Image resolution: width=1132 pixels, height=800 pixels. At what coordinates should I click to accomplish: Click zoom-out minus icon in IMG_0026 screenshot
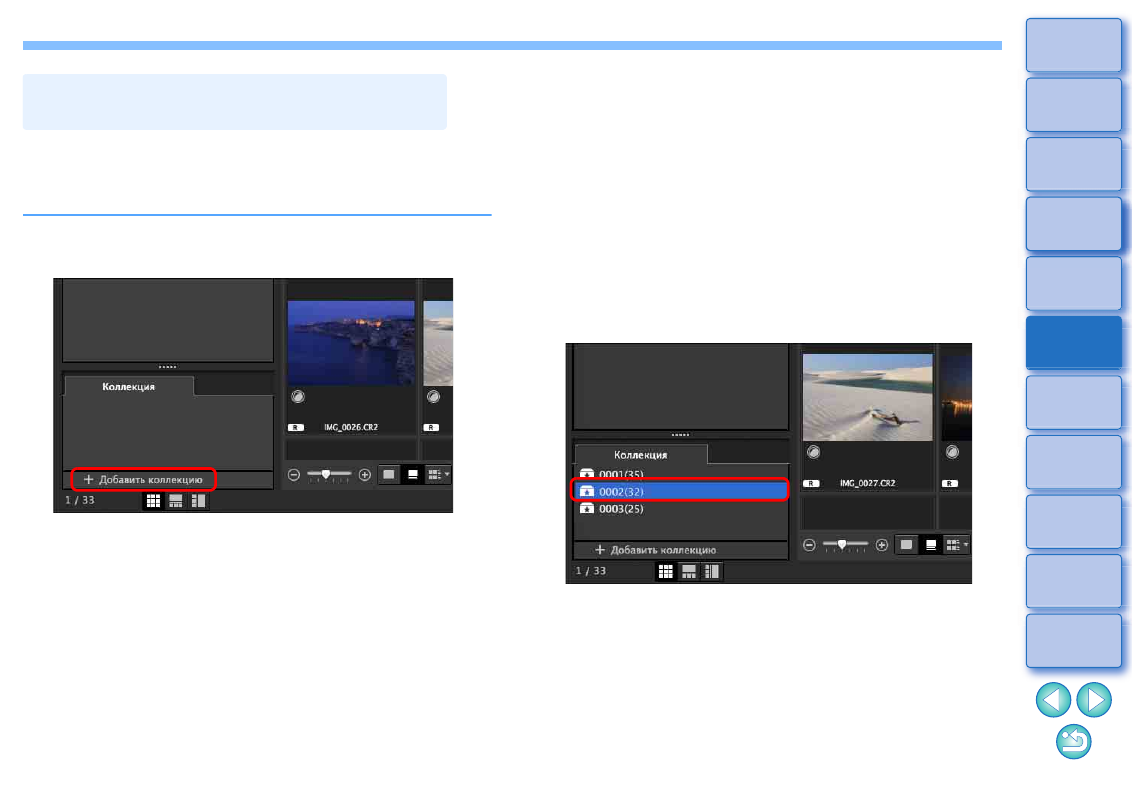tap(294, 474)
